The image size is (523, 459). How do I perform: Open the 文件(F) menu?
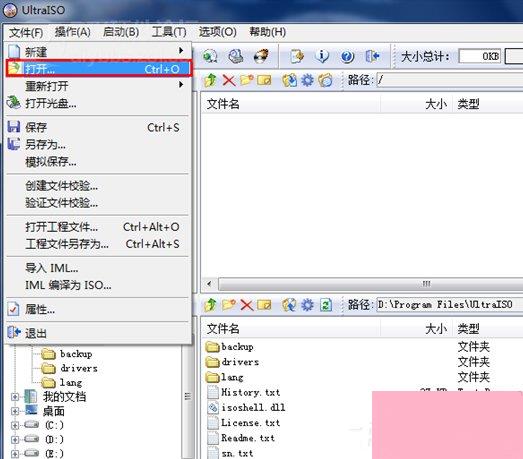[26, 32]
